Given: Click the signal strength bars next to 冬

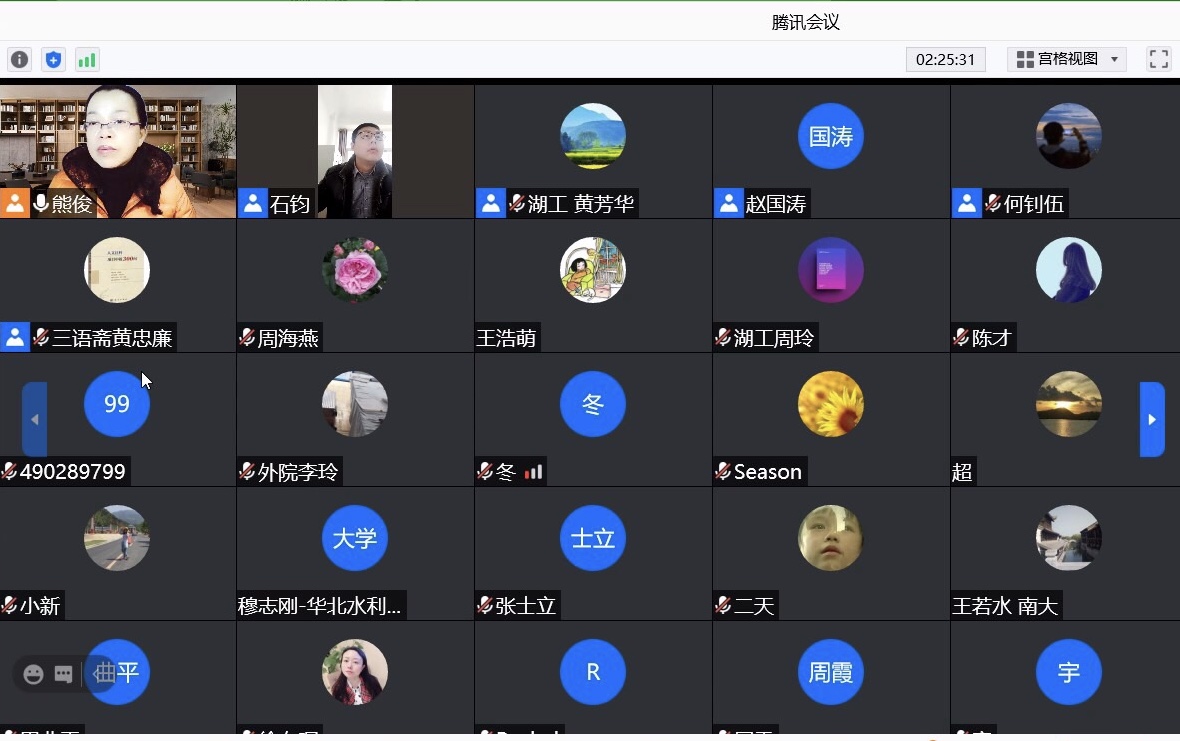Looking at the screenshot, I should [x=534, y=472].
